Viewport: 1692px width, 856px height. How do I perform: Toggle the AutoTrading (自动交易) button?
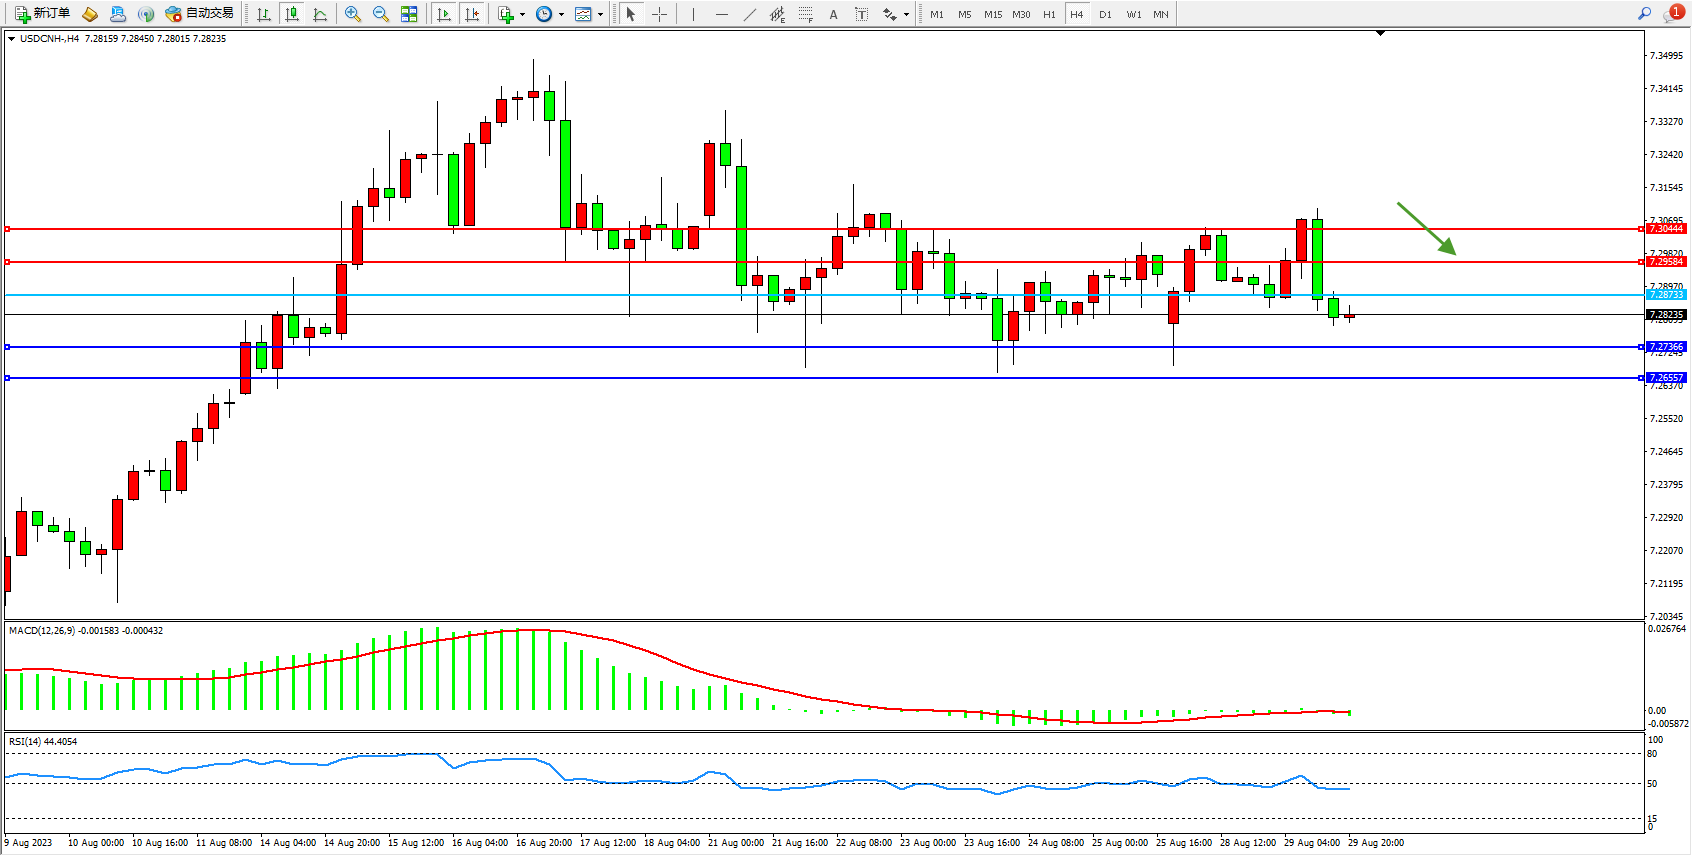199,14
